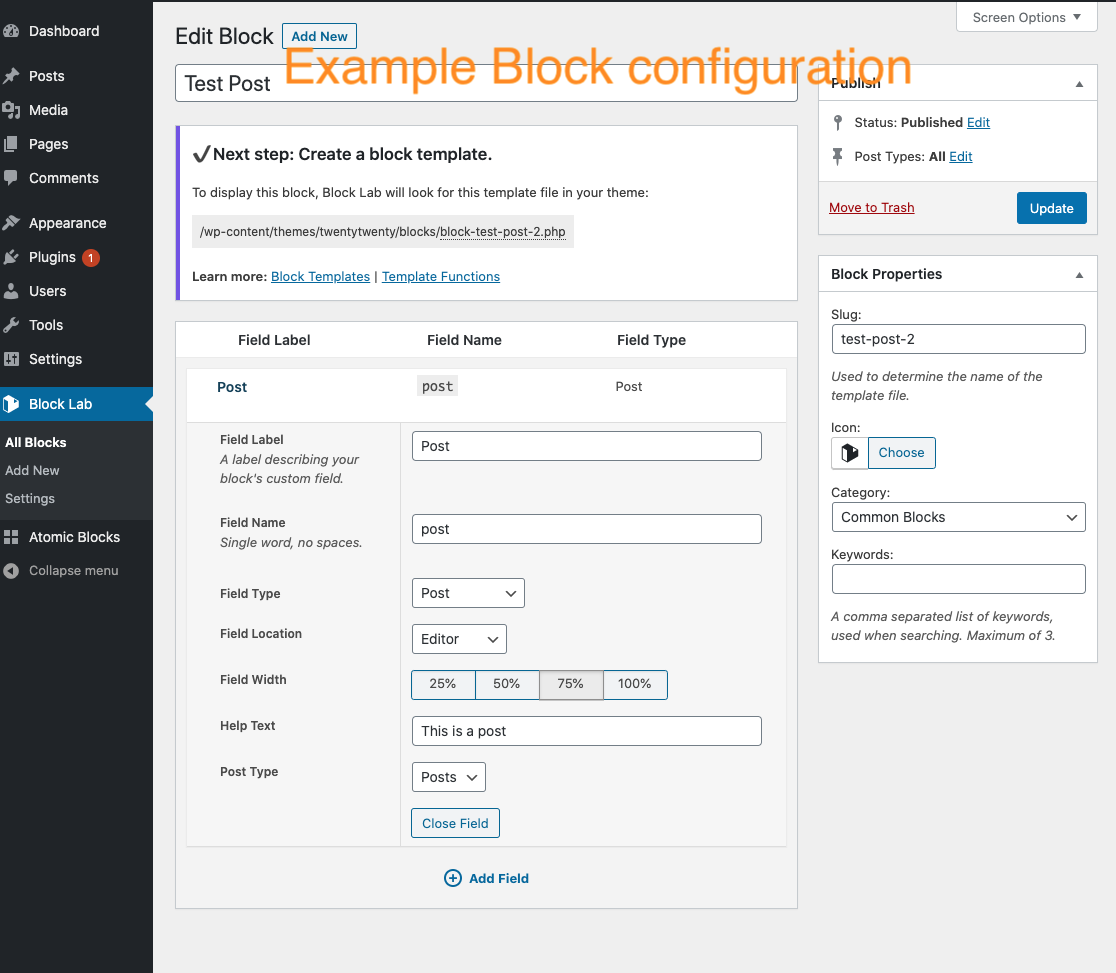Open the Block Templates link
1116x973 pixels.
pyautogui.click(x=320, y=276)
